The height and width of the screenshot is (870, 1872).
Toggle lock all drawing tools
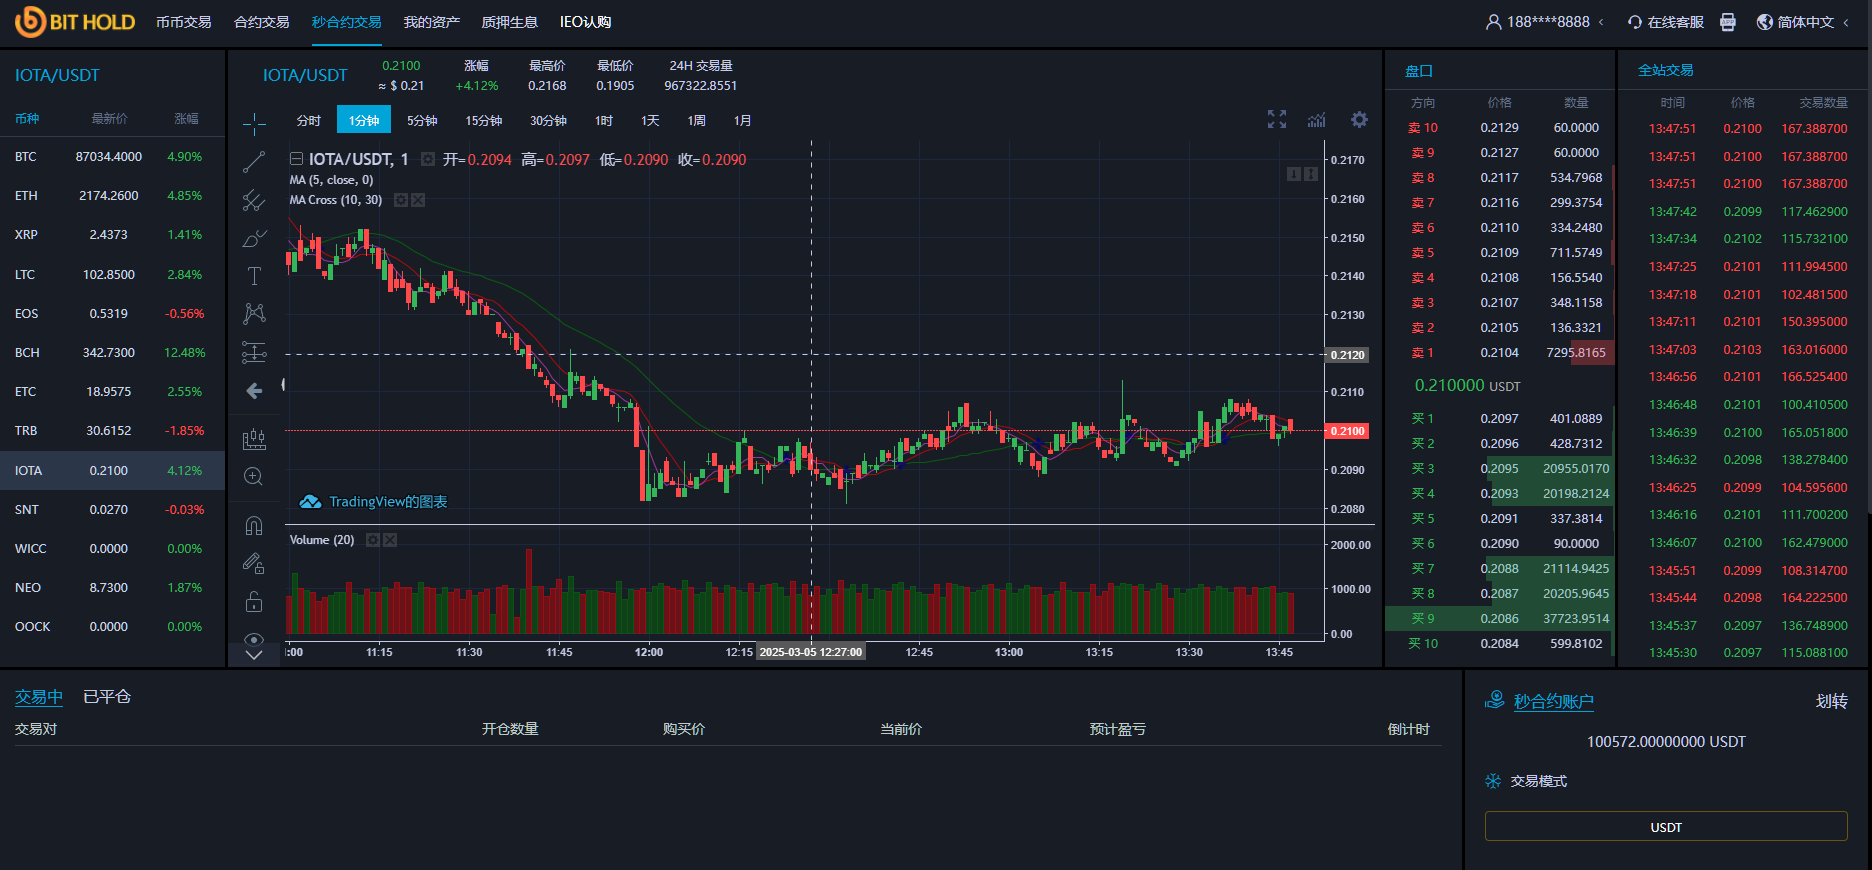pos(254,601)
